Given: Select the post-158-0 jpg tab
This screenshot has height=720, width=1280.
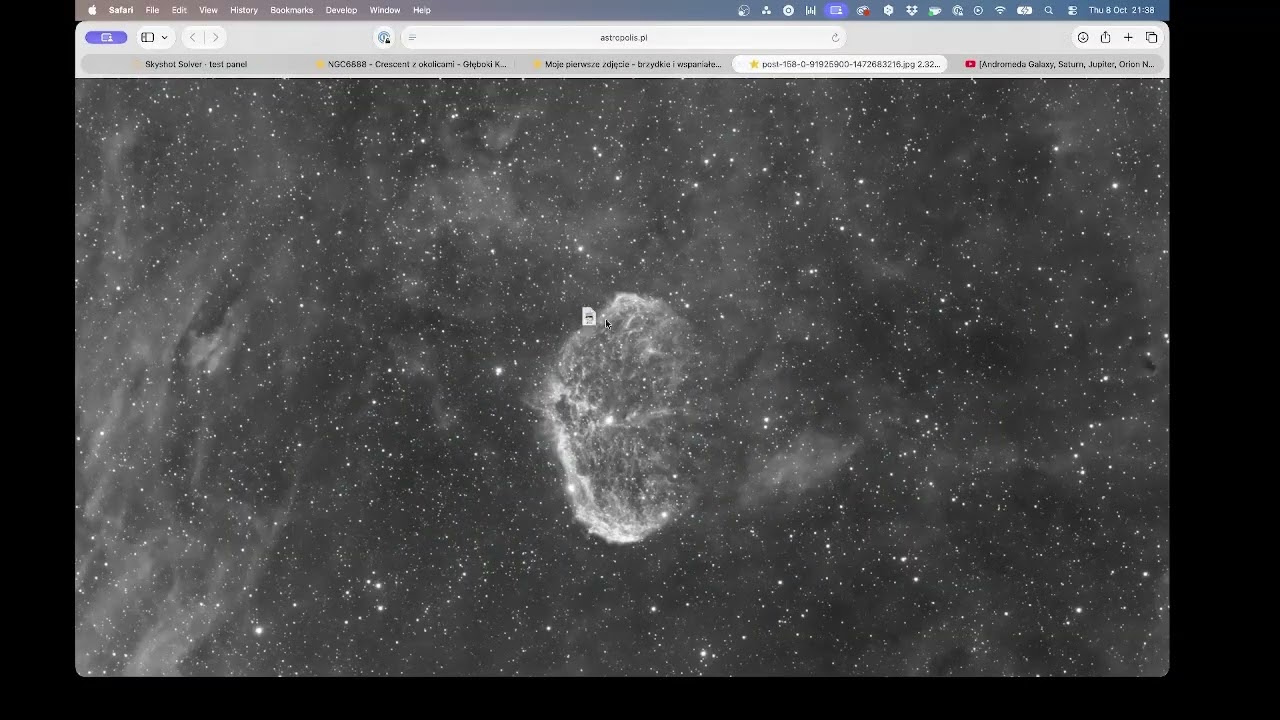Looking at the screenshot, I should pyautogui.click(x=840, y=64).
